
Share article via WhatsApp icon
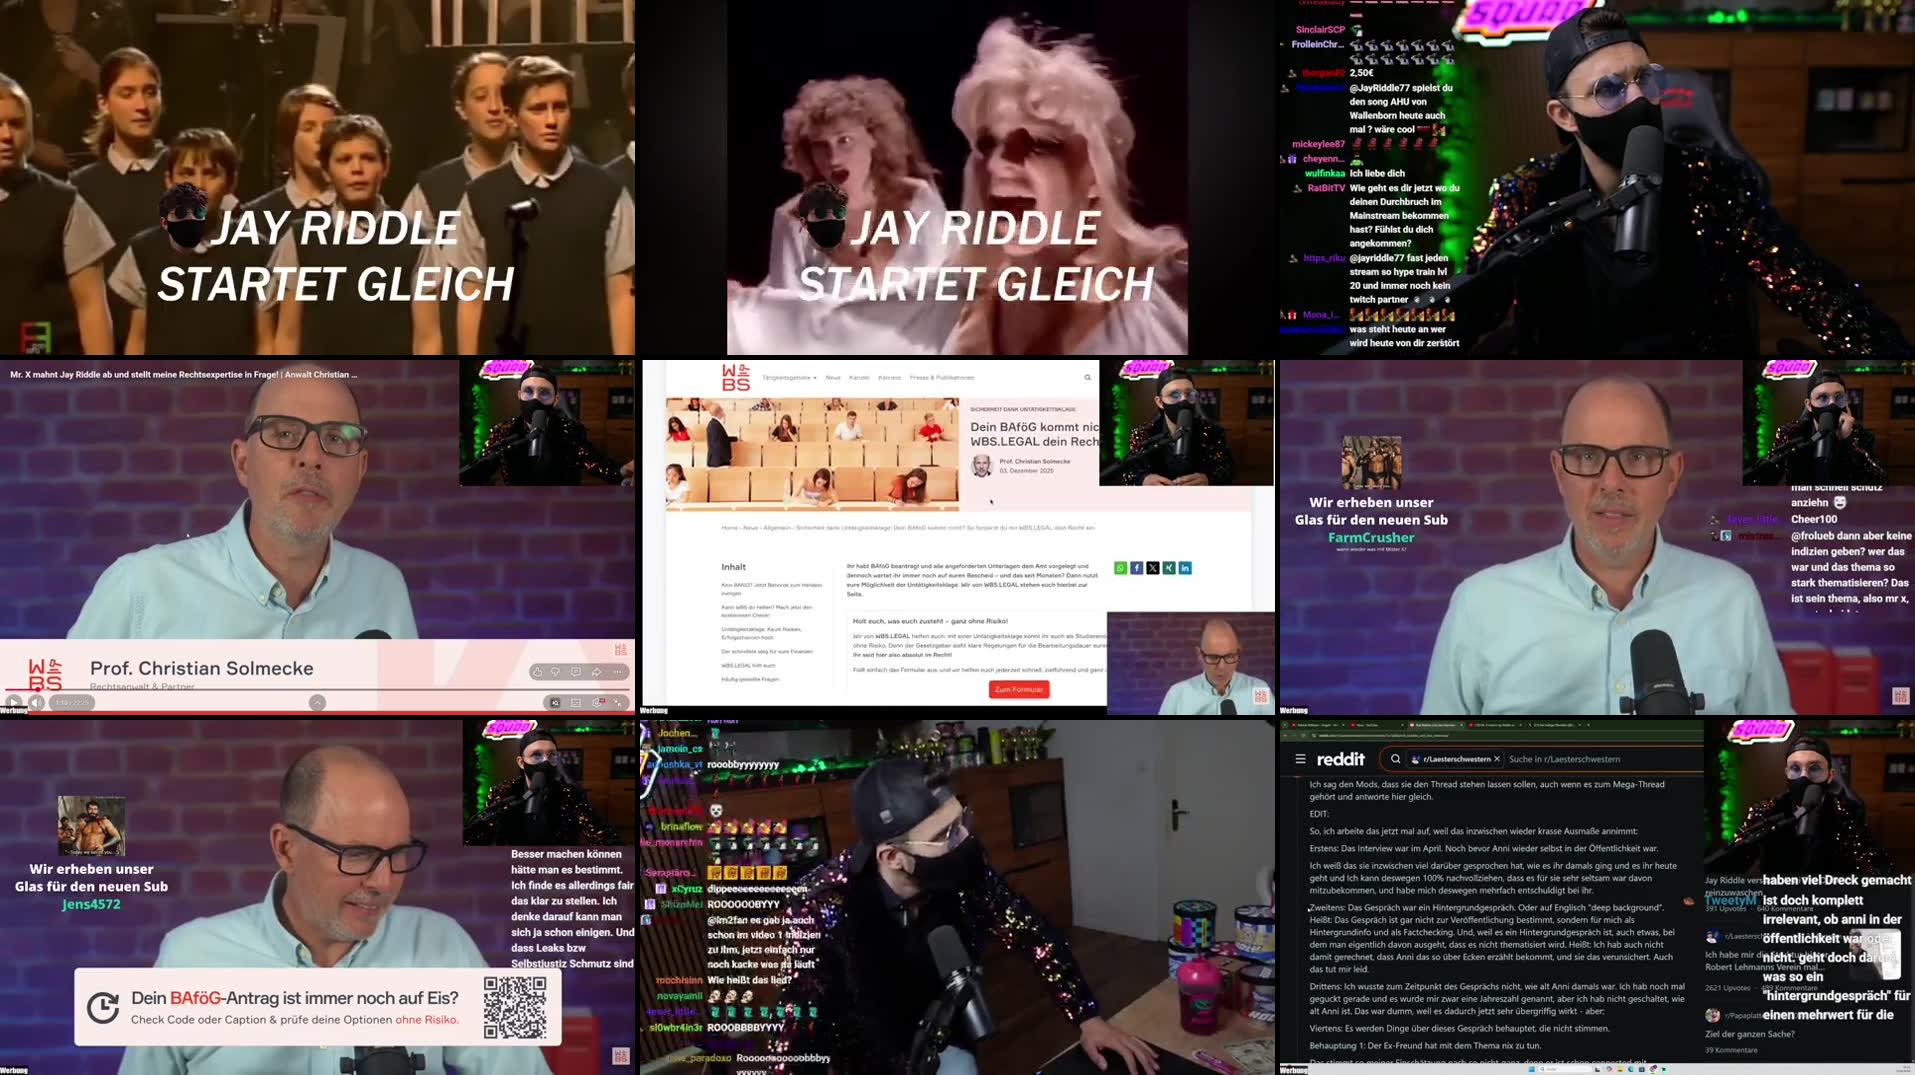point(1120,568)
